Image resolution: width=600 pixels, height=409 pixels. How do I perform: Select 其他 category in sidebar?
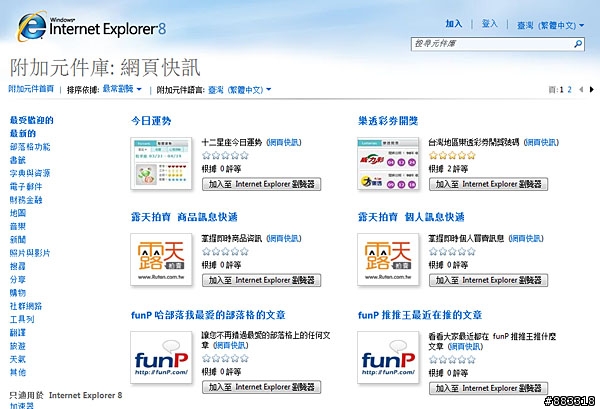pyautogui.click(x=18, y=372)
